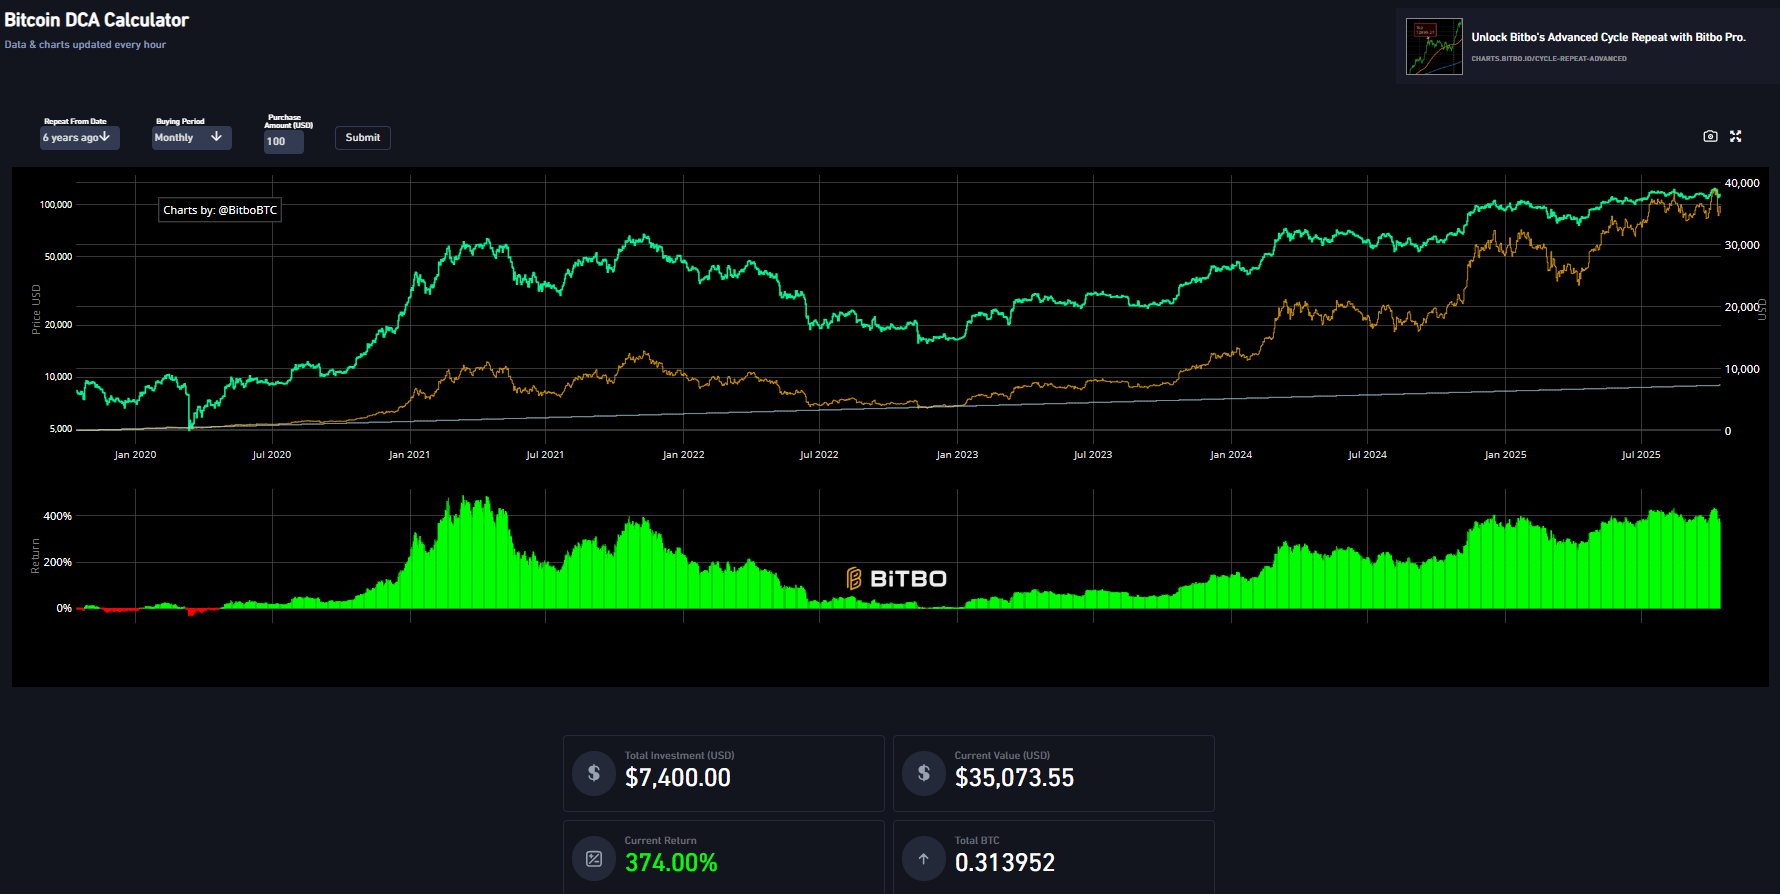Click the up-arrow icon beside Total BTC
This screenshot has width=1780, height=894.
pyautogui.click(x=924, y=859)
